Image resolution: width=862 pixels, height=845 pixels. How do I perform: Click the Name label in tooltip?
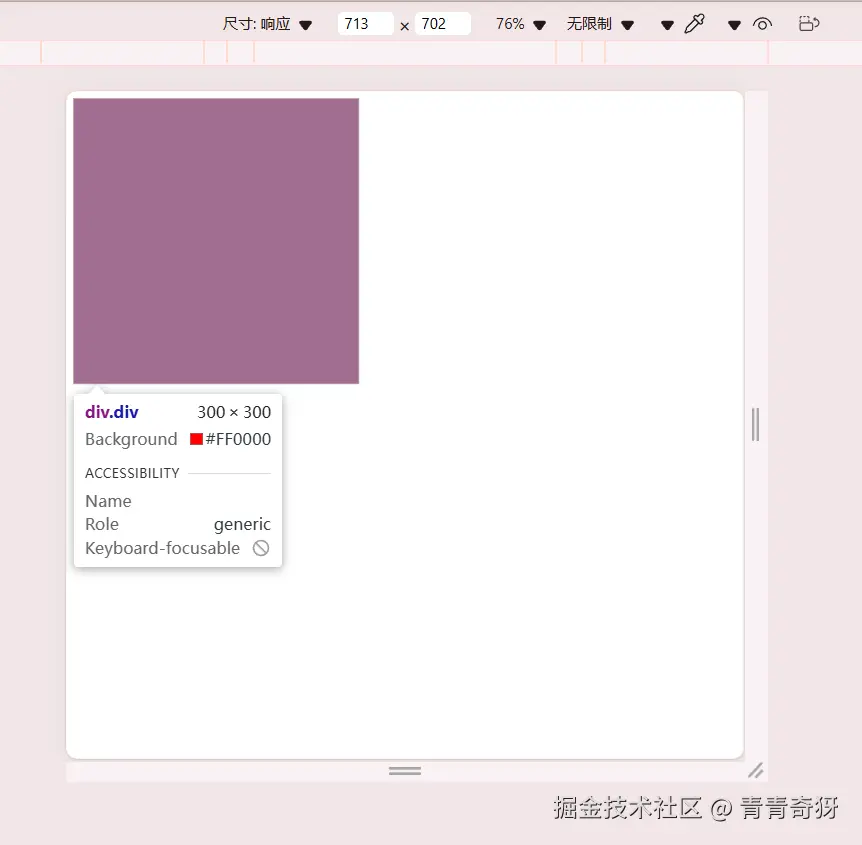point(108,501)
